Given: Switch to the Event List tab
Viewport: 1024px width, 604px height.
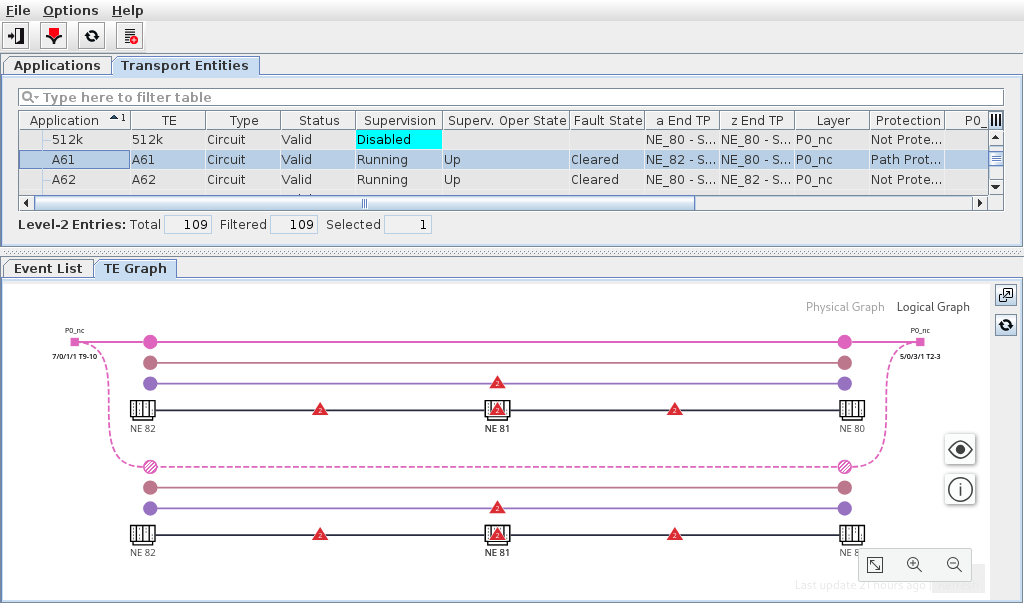Looking at the screenshot, I should click(x=48, y=268).
